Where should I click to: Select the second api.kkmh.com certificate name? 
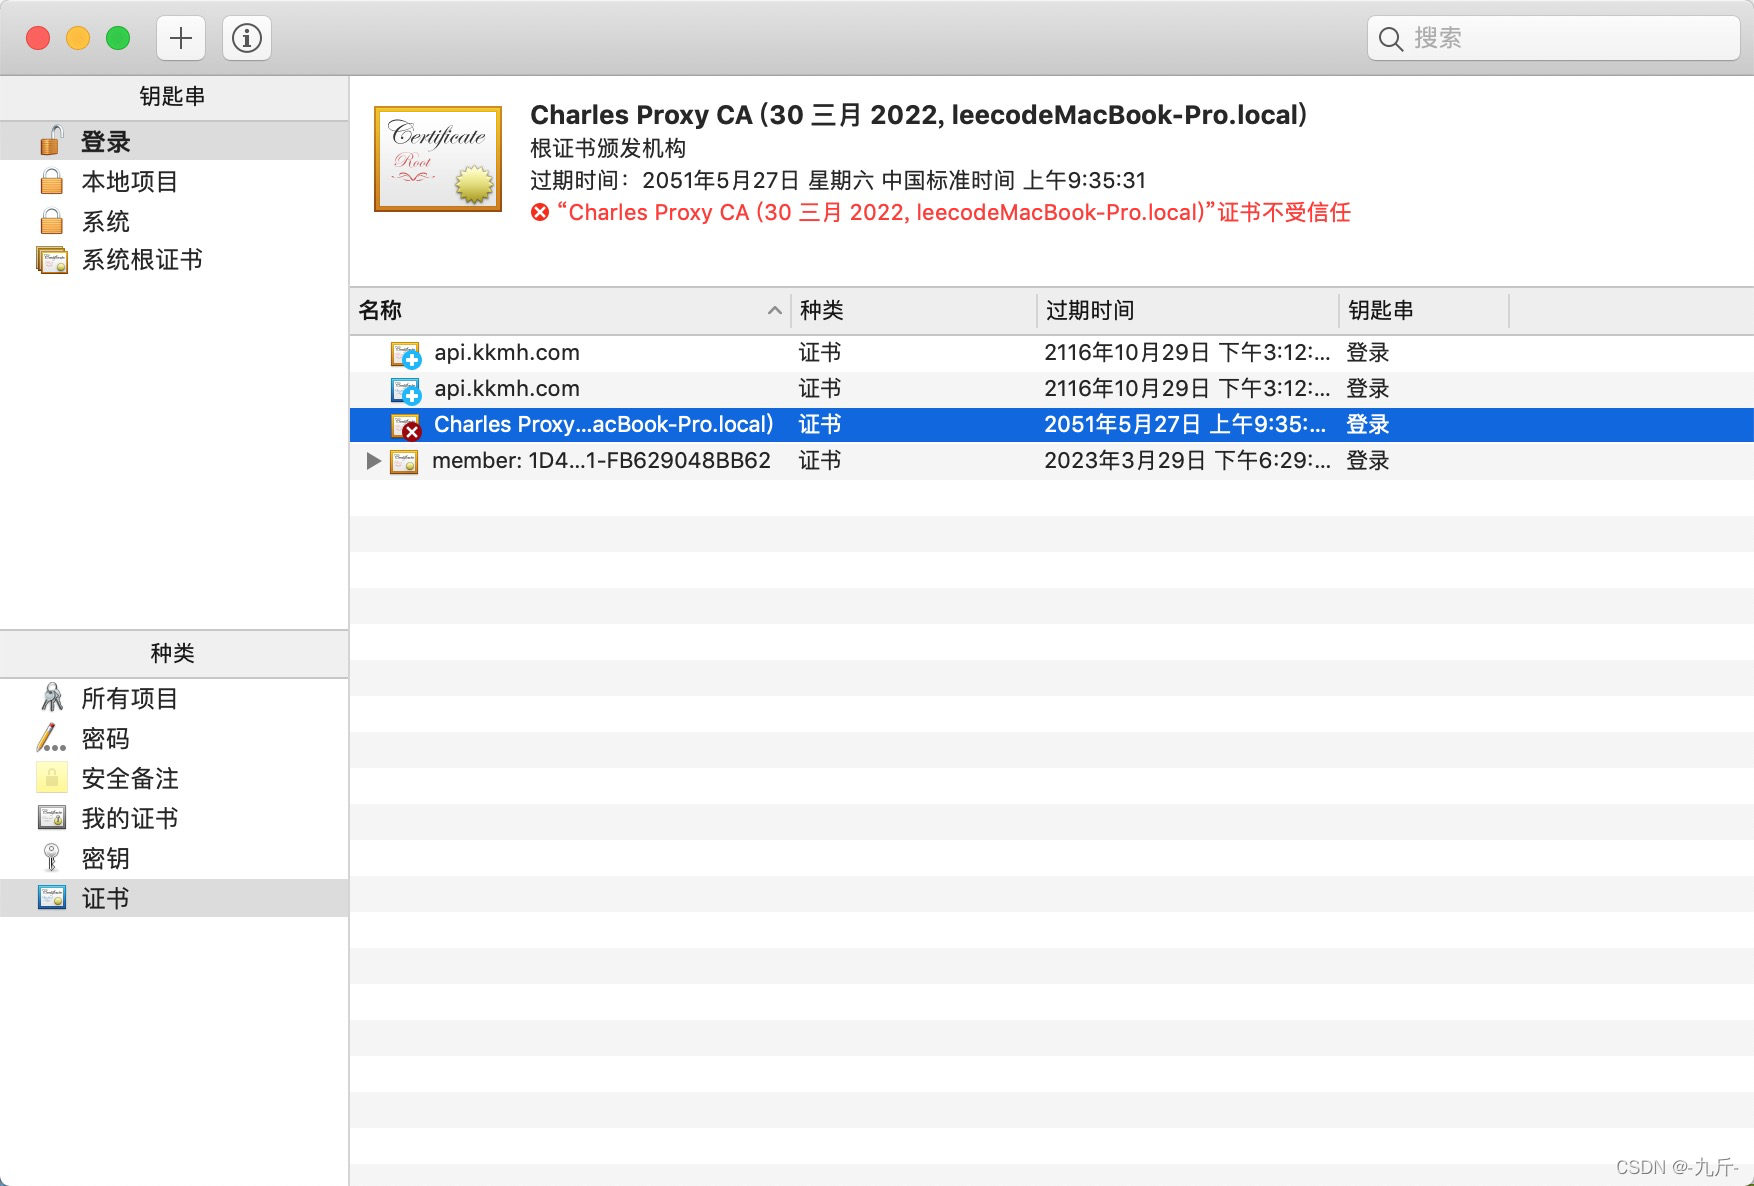coord(507,388)
